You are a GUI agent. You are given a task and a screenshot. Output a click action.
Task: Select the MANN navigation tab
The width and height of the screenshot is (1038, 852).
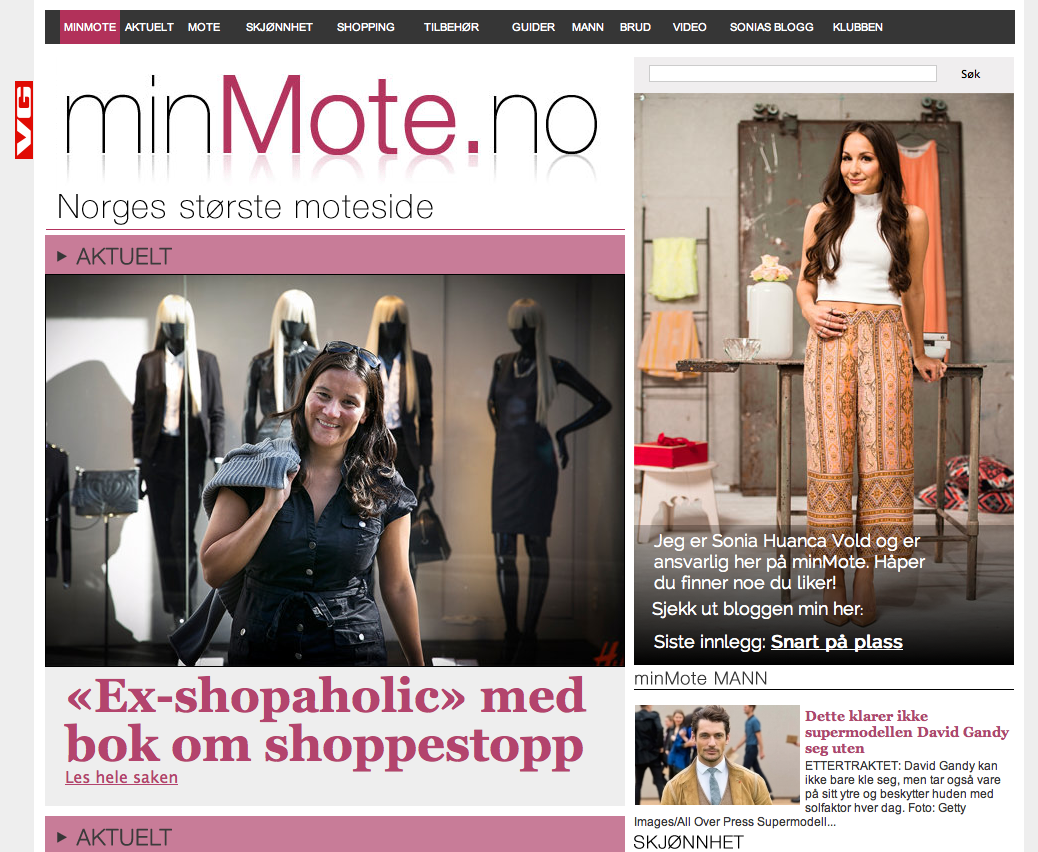tap(588, 27)
